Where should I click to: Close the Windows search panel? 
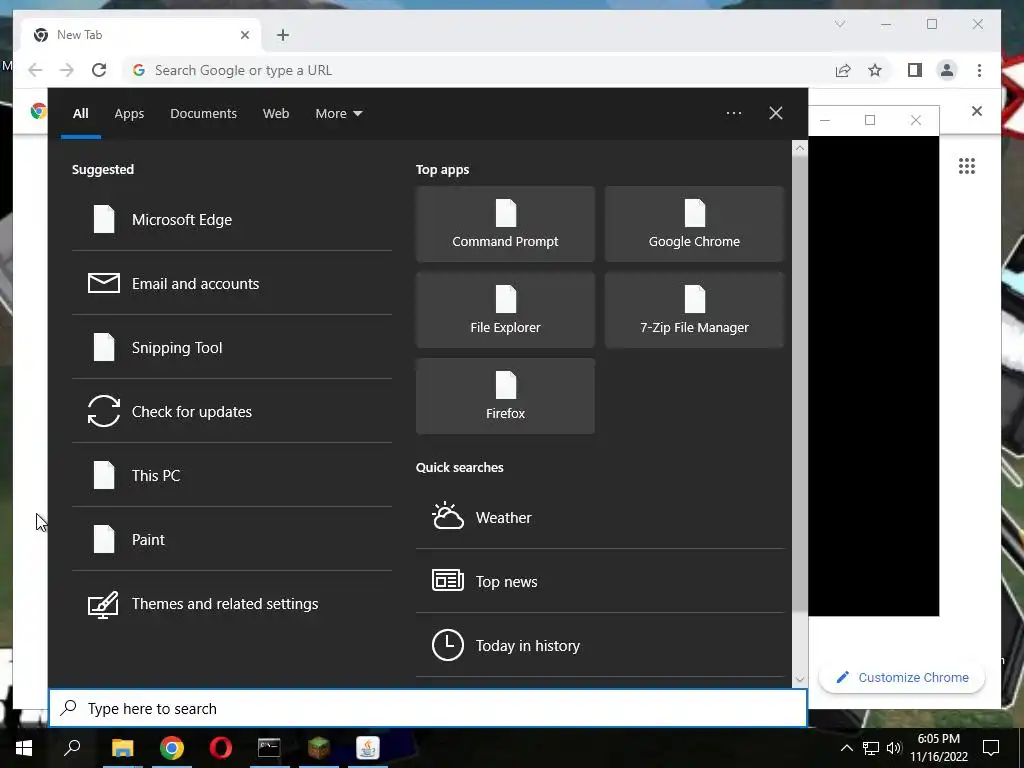click(776, 113)
